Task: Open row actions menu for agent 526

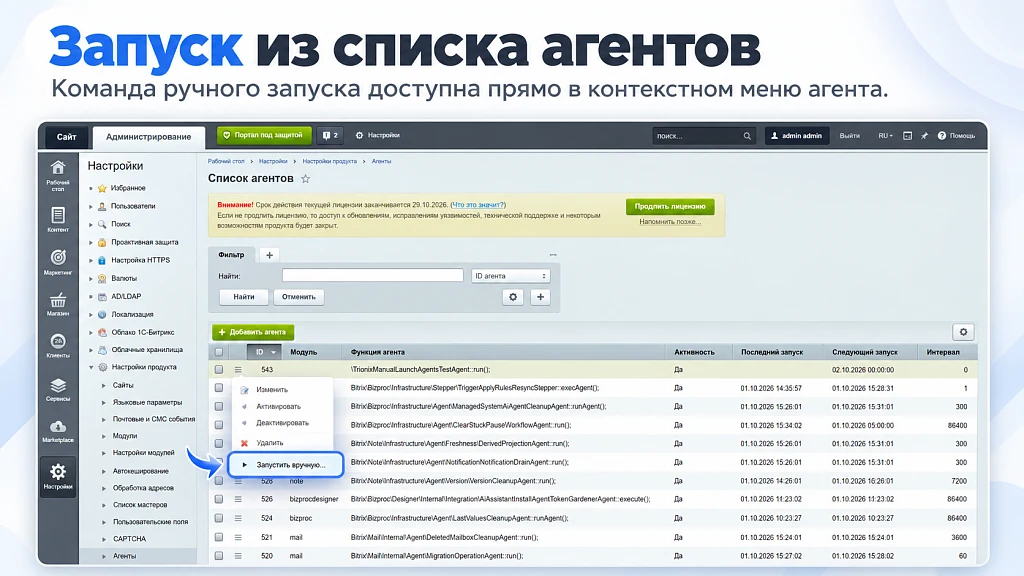Action: point(238,499)
